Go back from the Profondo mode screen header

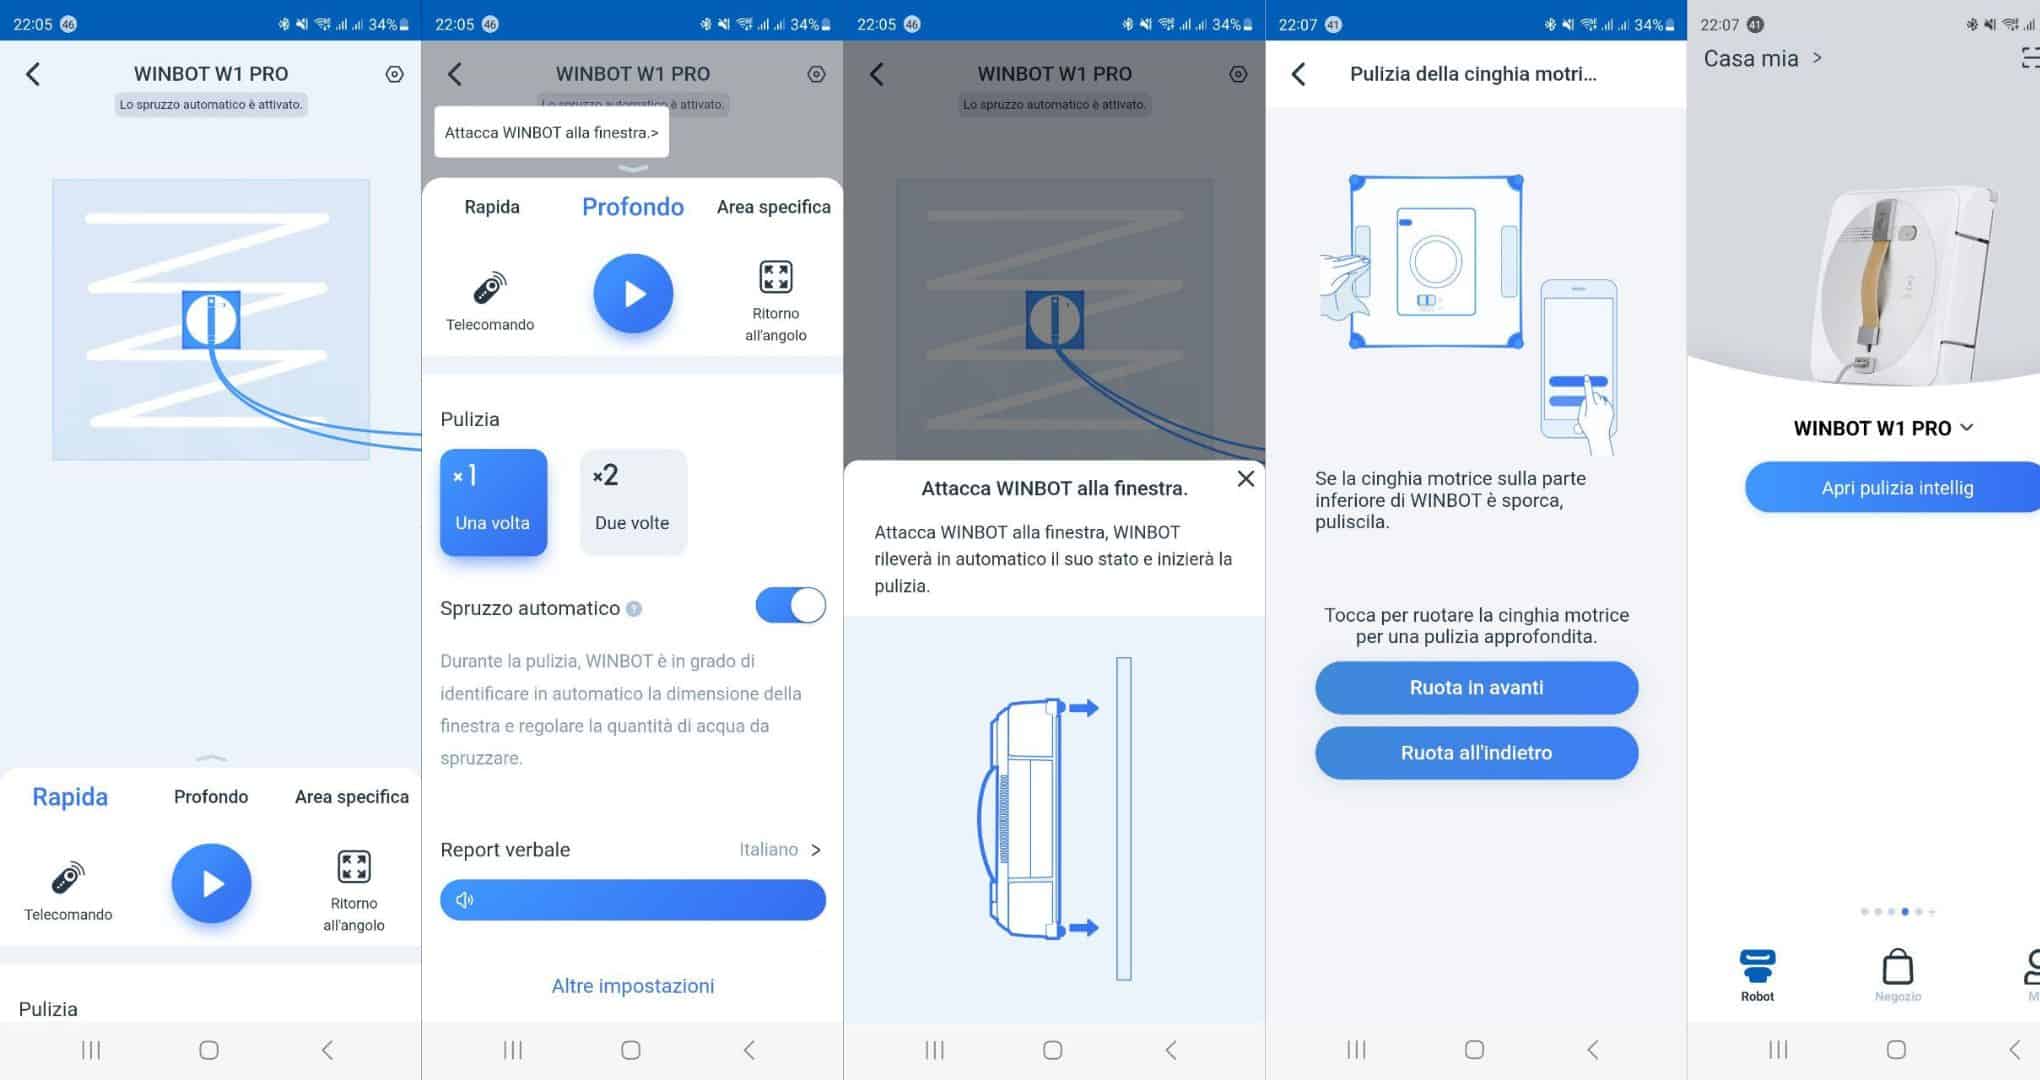coord(455,74)
